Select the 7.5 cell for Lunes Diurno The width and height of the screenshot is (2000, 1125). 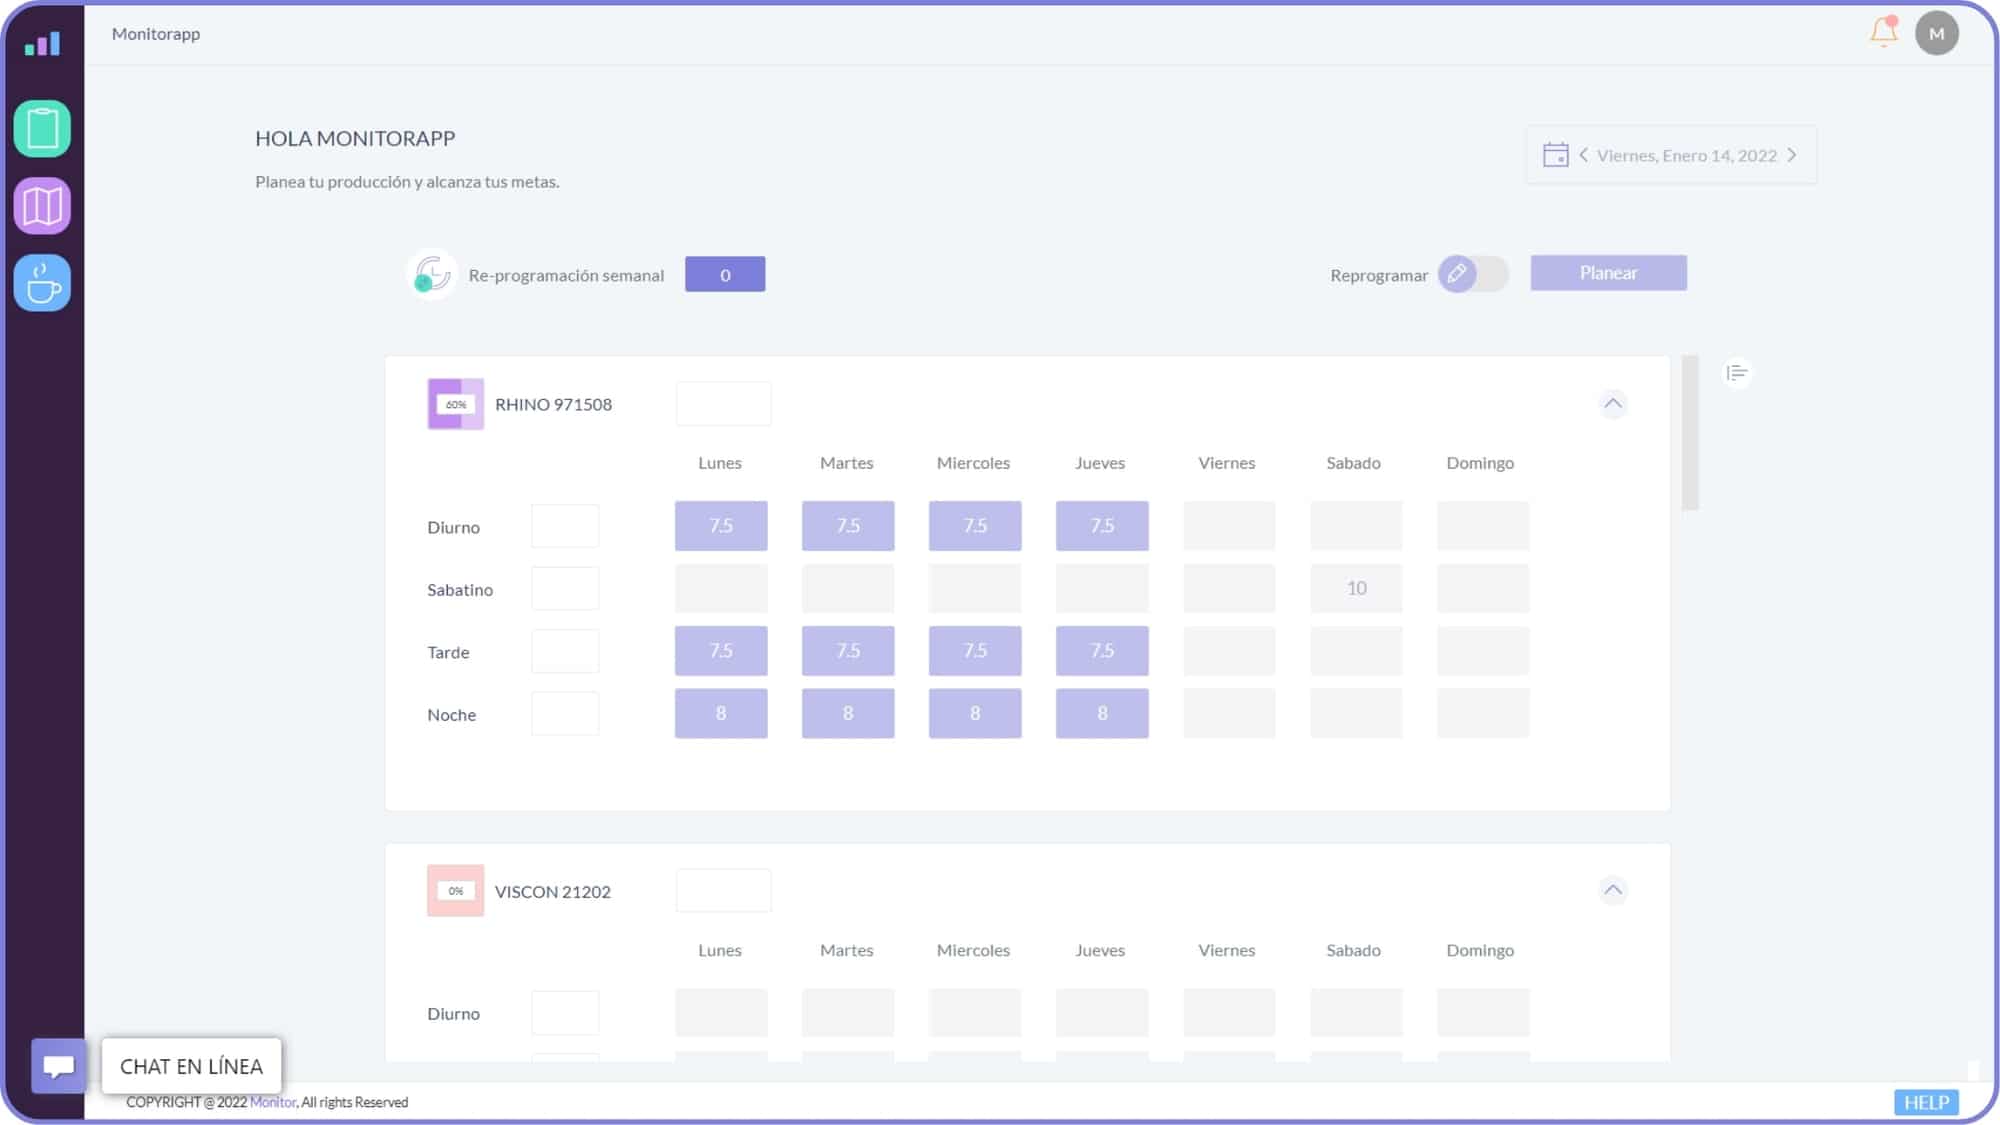click(720, 525)
